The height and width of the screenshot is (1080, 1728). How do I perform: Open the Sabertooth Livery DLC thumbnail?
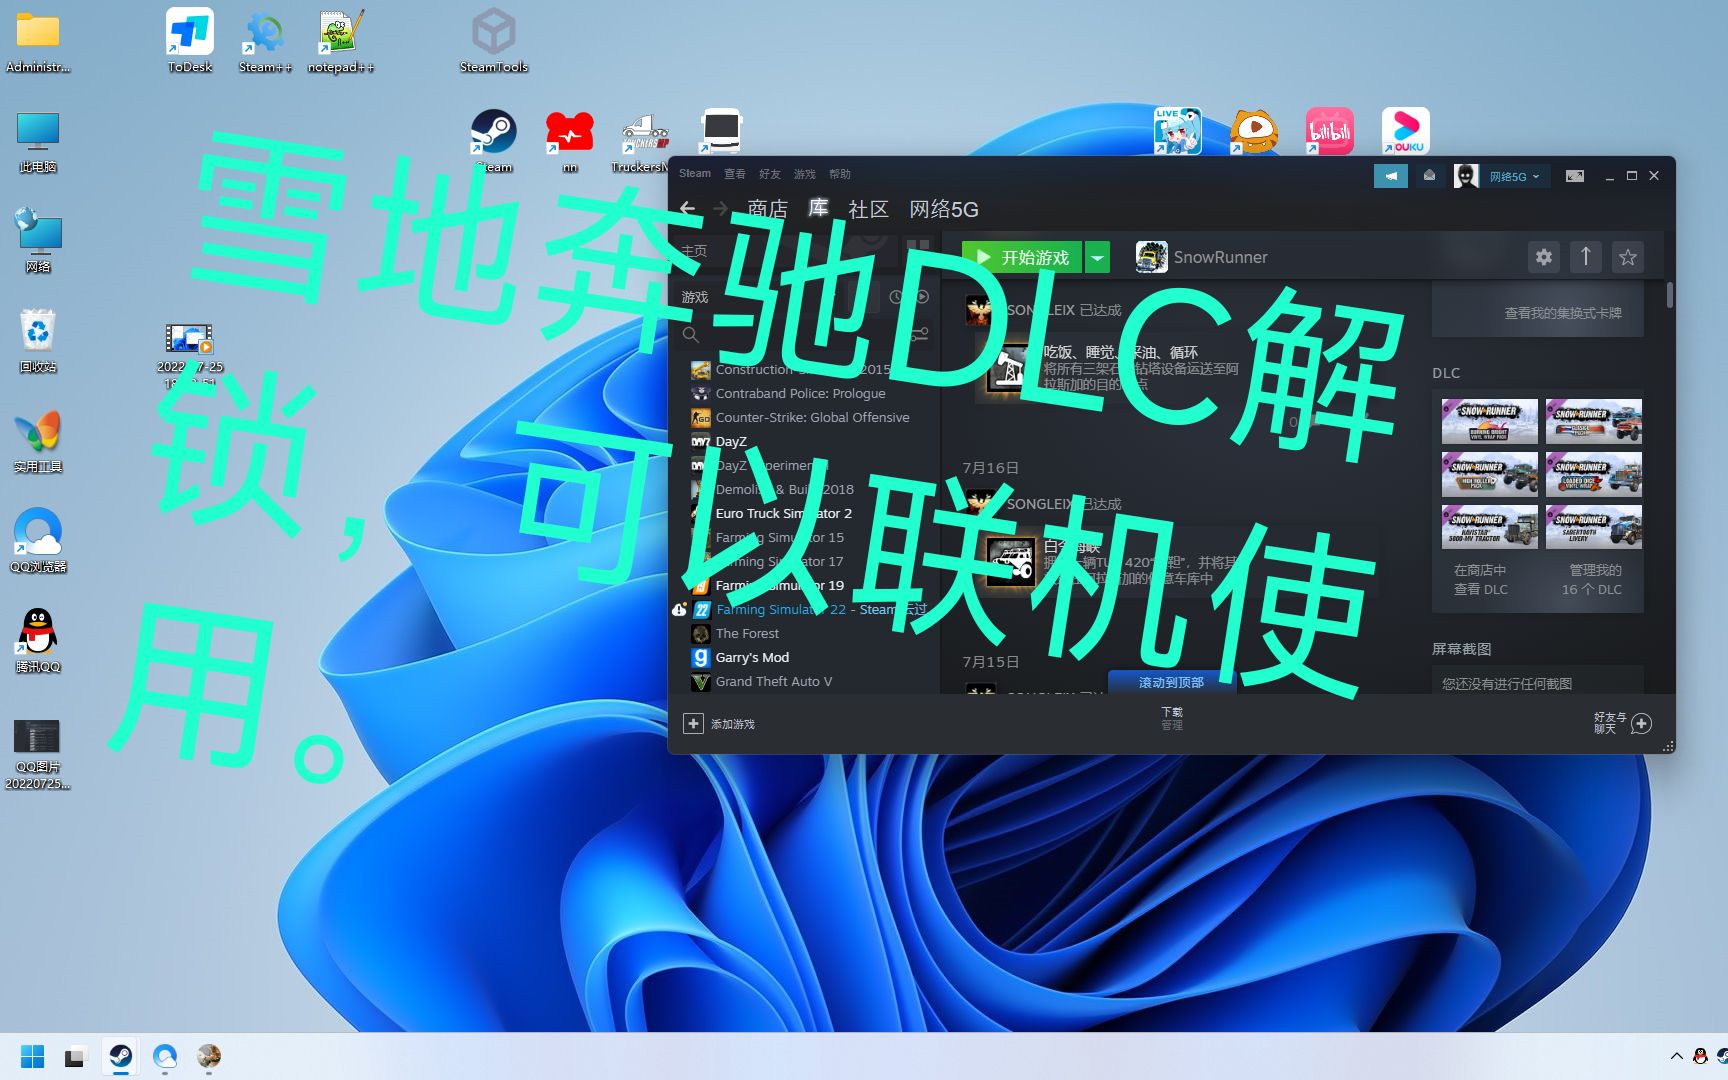pos(1593,526)
